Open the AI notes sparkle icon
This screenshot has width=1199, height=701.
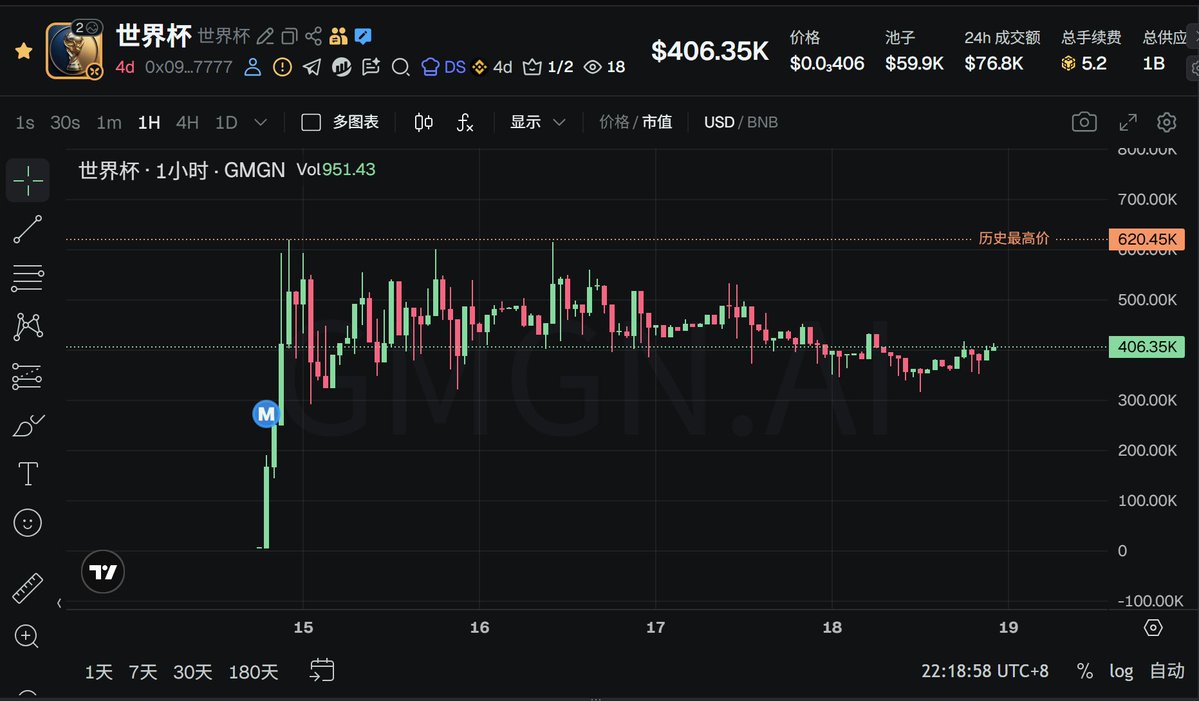(371, 67)
